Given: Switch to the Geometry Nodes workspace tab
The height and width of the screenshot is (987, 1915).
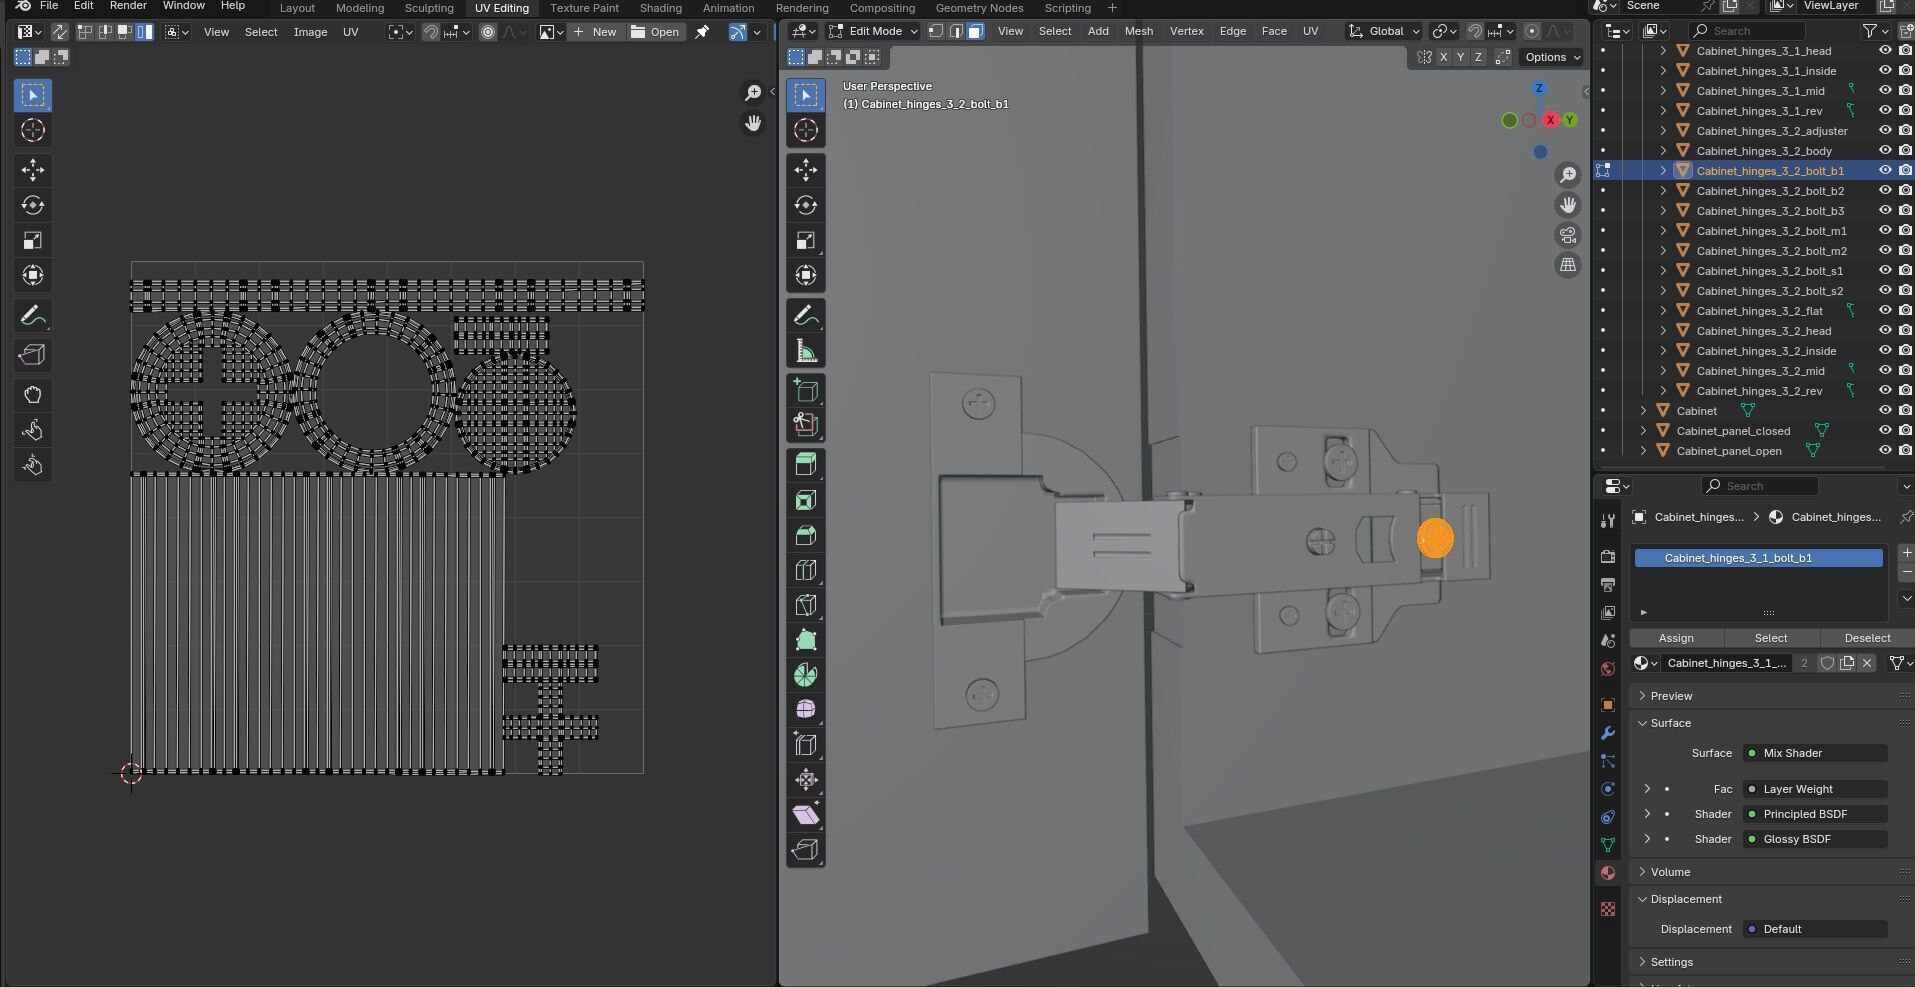Looking at the screenshot, I should (x=979, y=8).
